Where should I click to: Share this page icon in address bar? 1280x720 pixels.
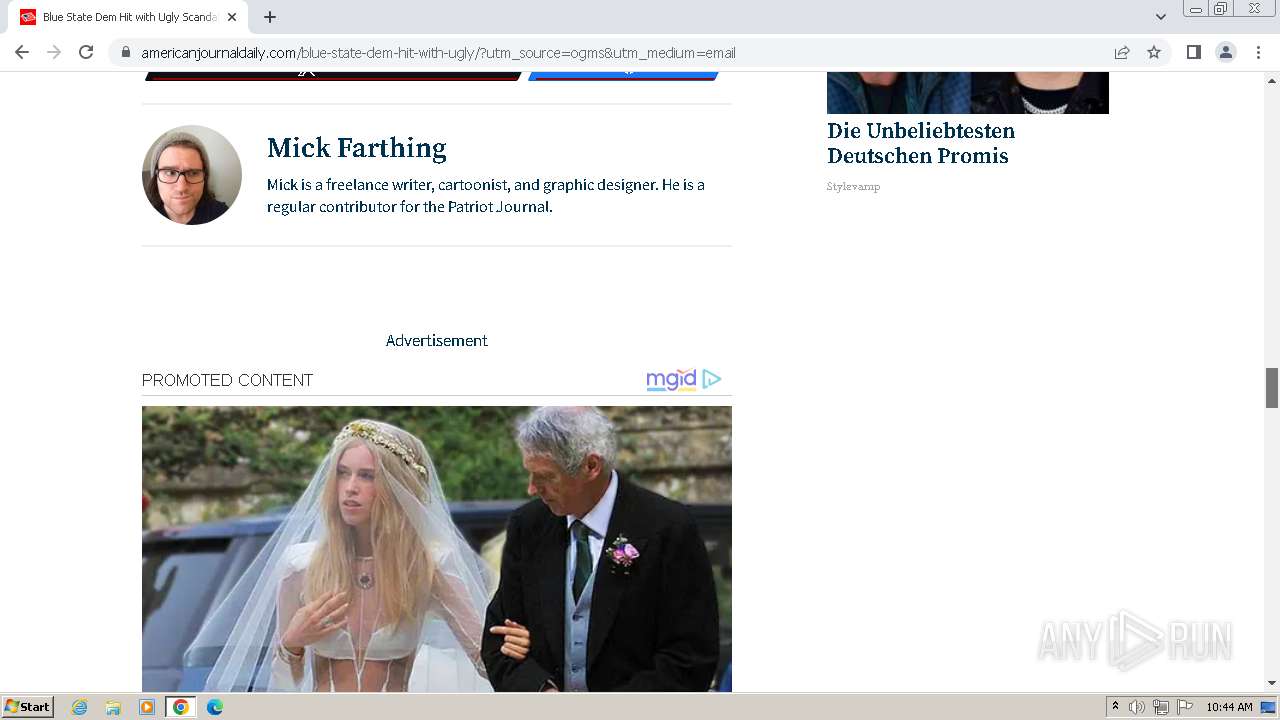coord(1122,52)
